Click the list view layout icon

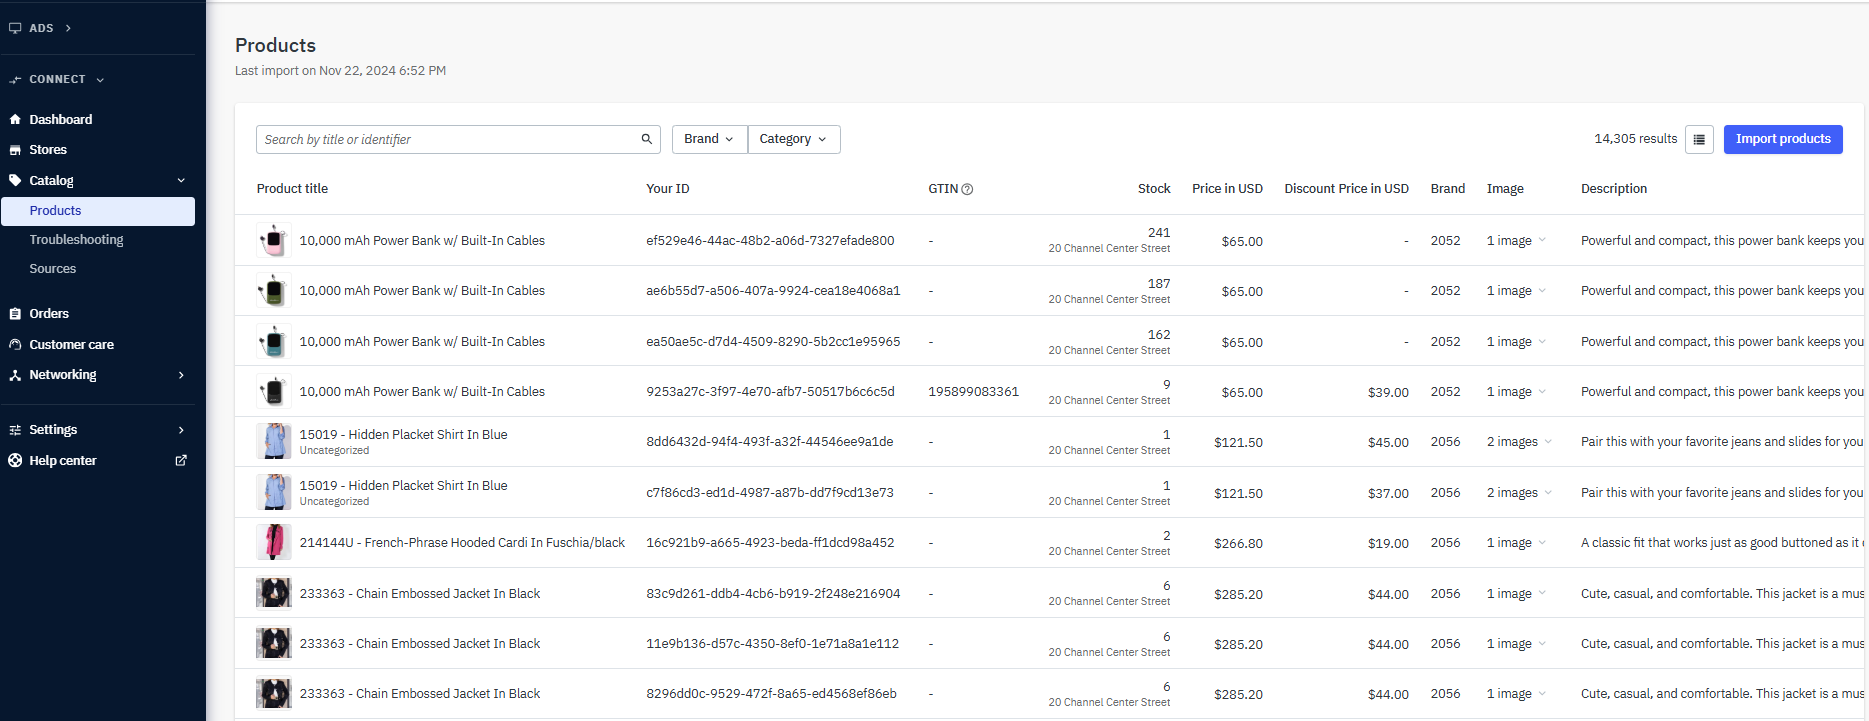click(x=1699, y=140)
